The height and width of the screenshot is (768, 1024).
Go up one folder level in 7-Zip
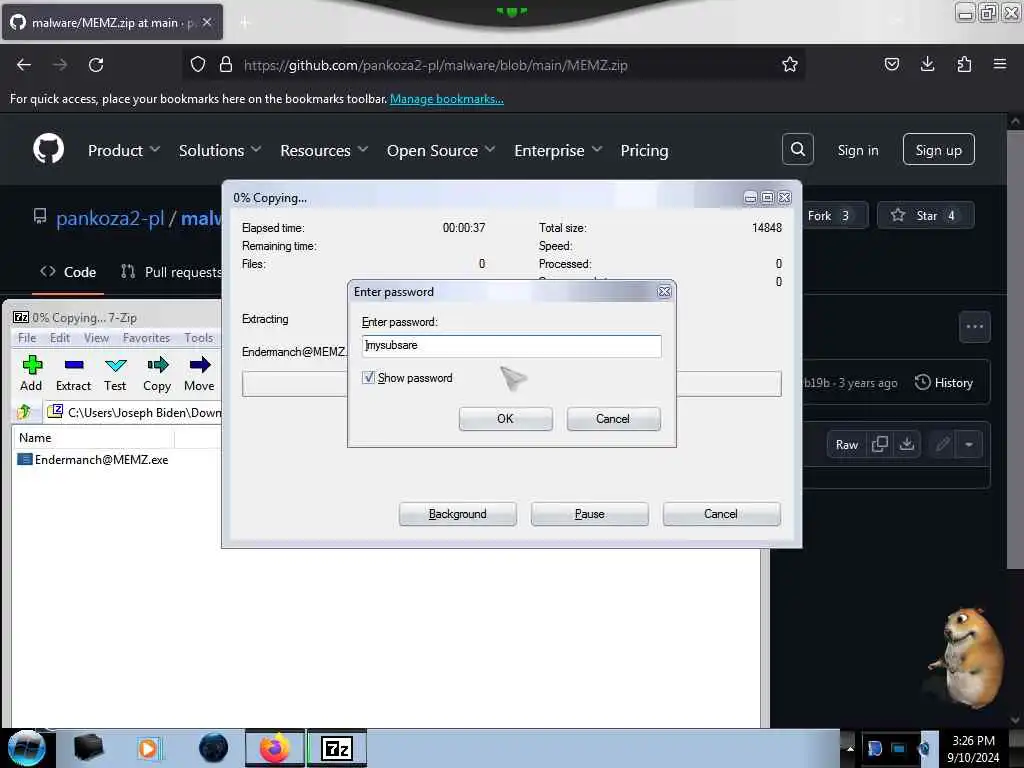coord(24,412)
